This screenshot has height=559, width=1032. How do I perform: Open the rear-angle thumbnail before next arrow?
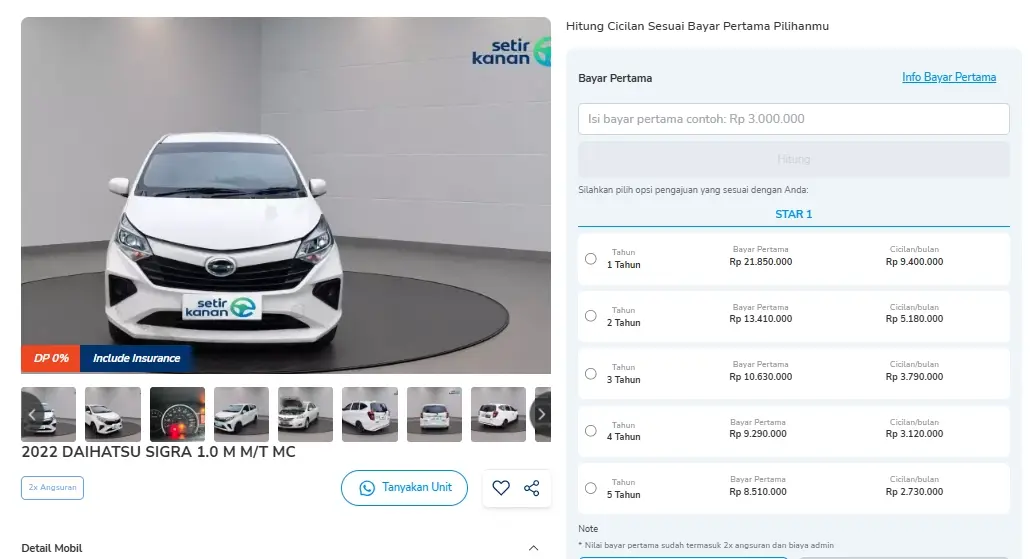point(498,414)
